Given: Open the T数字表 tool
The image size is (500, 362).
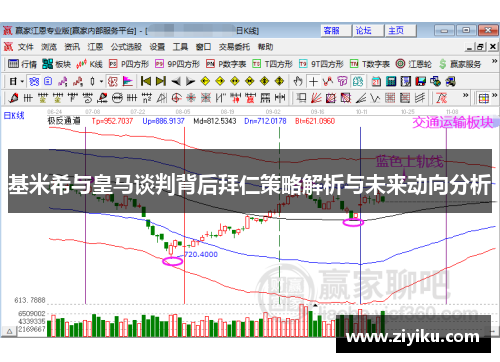Looking at the screenshot, I should tap(370, 64).
